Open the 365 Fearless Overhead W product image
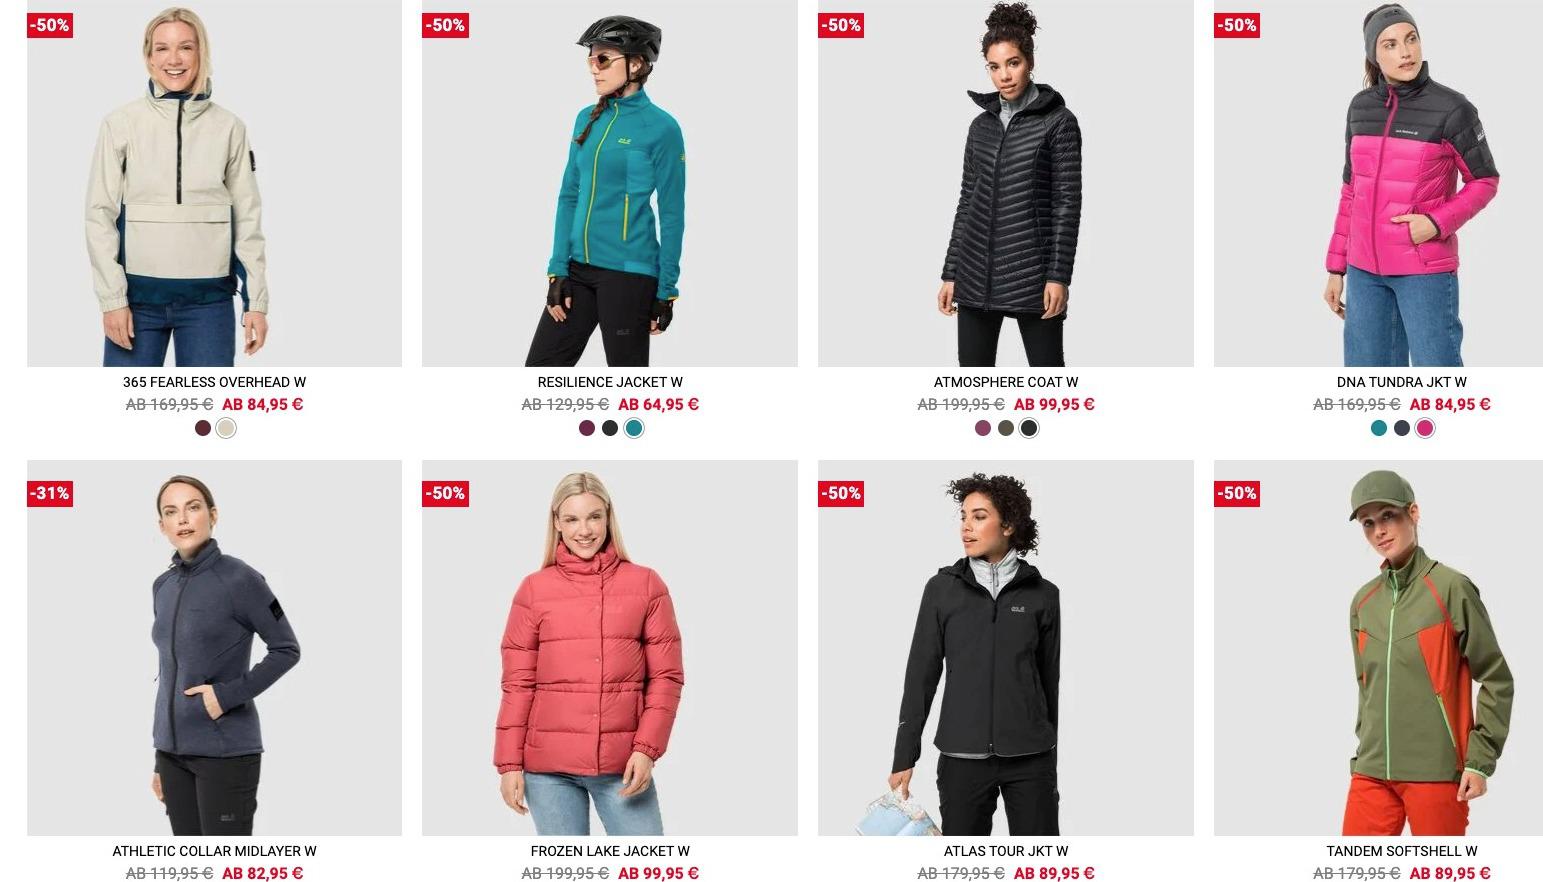The height and width of the screenshot is (882, 1543). (x=214, y=183)
